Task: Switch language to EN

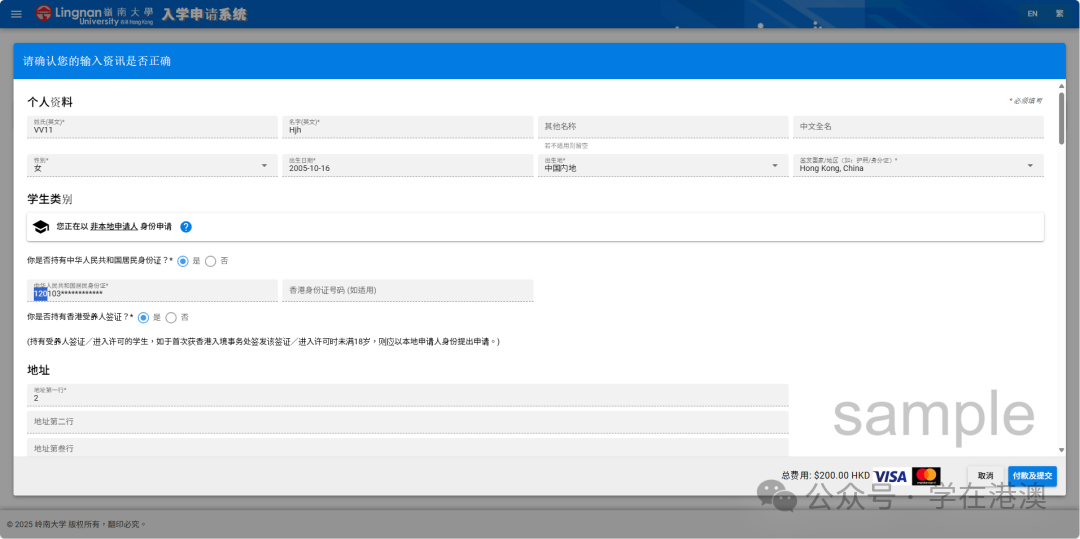Action: 1032,14
